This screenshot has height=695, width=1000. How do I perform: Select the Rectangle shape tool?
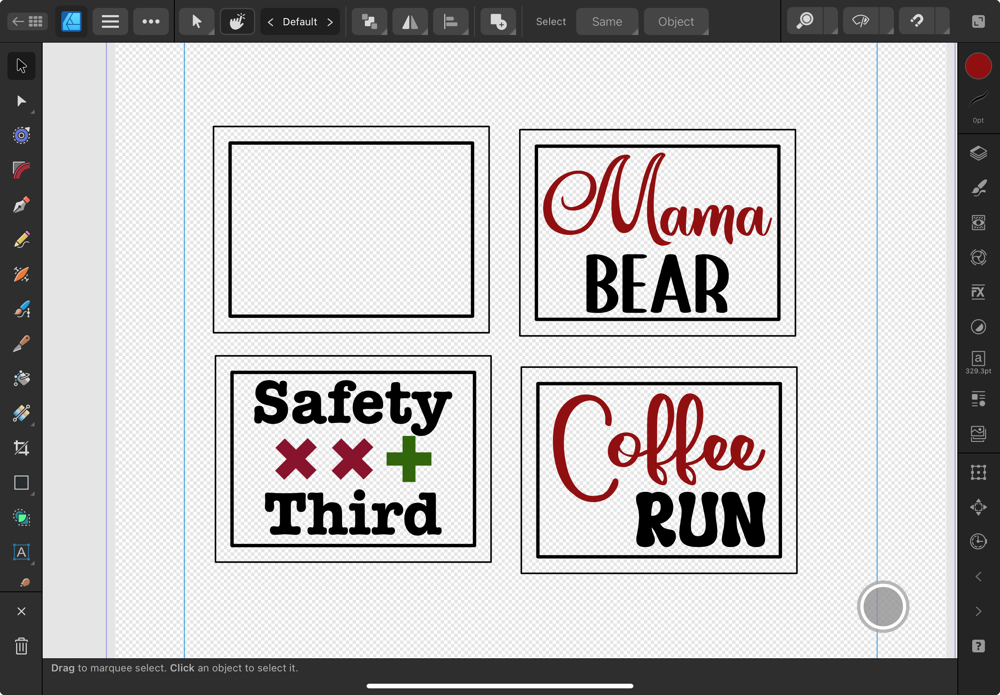[21, 483]
